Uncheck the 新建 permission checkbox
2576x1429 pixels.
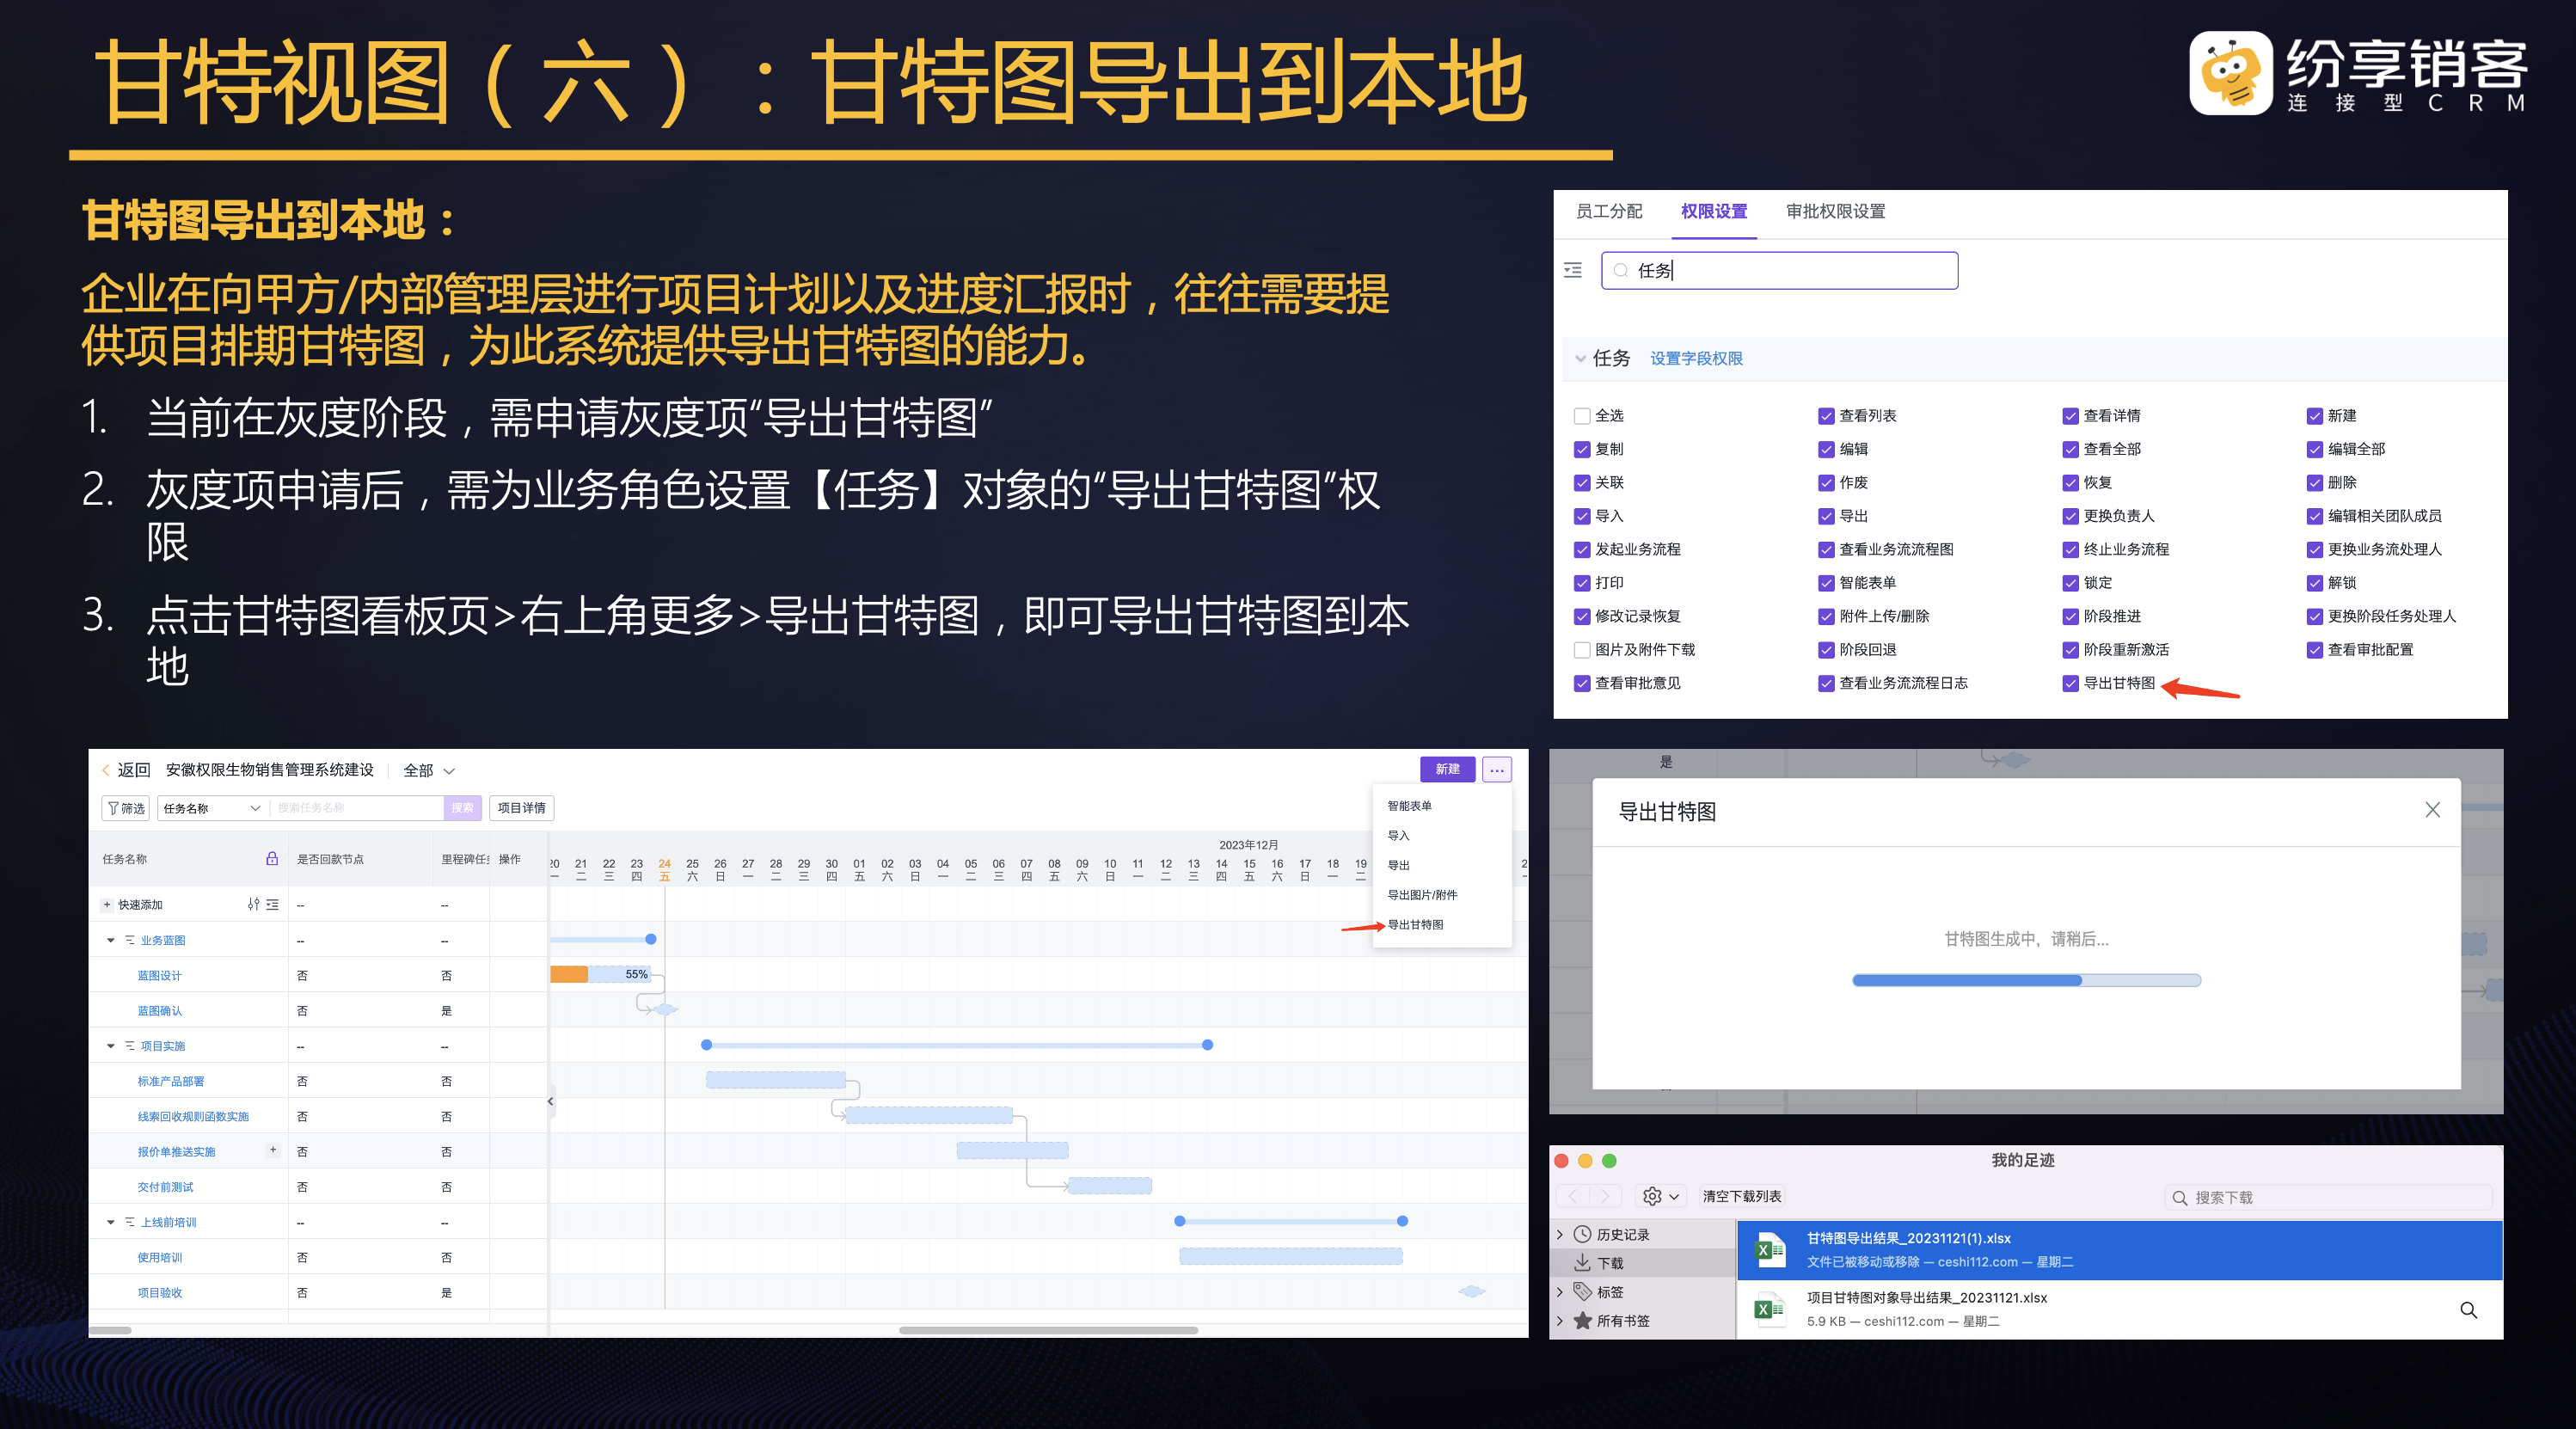(x=2314, y=416)
